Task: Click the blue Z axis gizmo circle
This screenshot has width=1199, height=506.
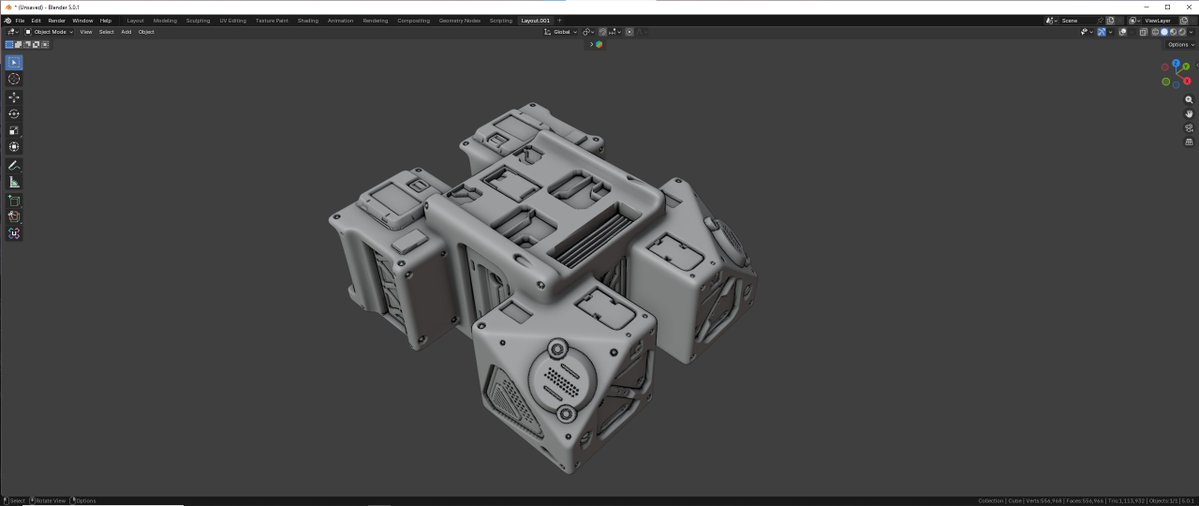Action: pos(1176,63)
